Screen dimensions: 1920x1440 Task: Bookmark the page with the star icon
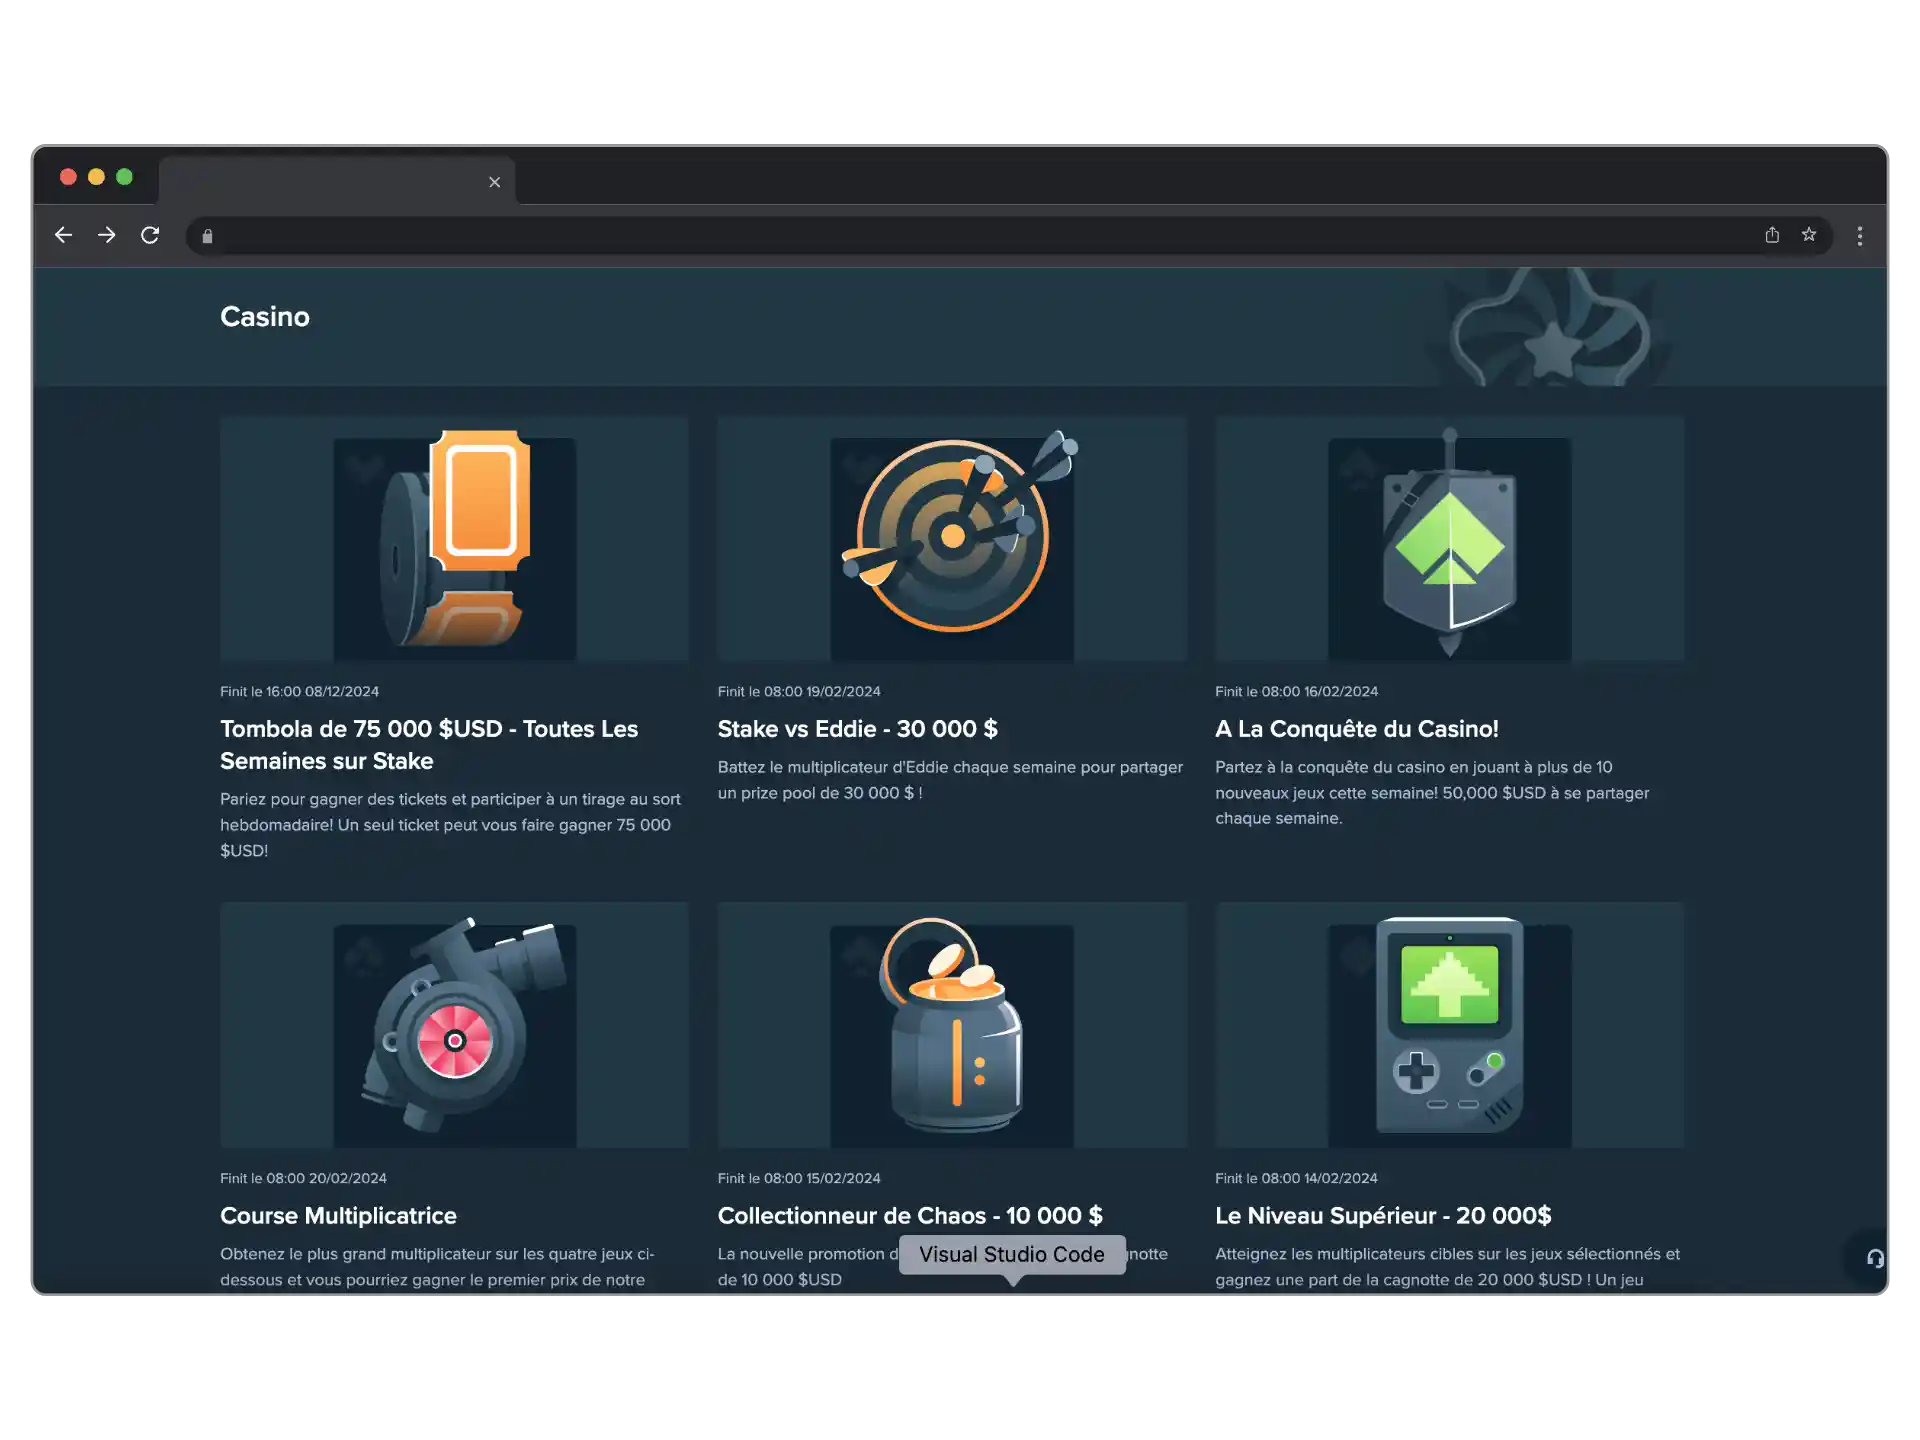(1809, 235)
